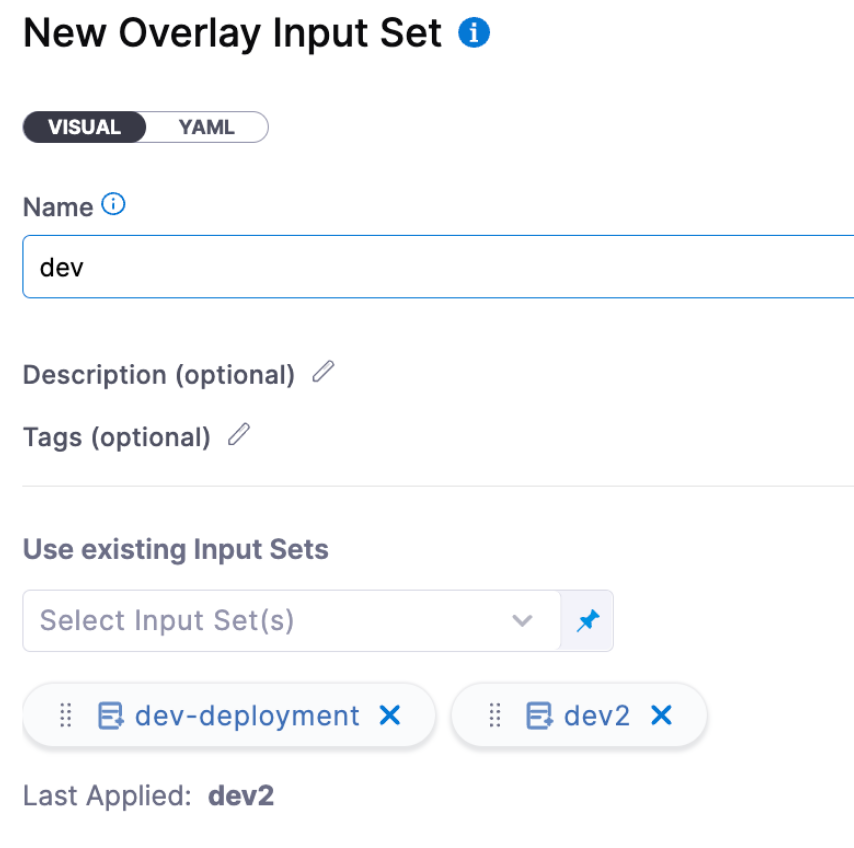The height and width of the screenshot is (848, 854).
Task: Focus the Name text field containing dev
Action: [x=438, y=267]
